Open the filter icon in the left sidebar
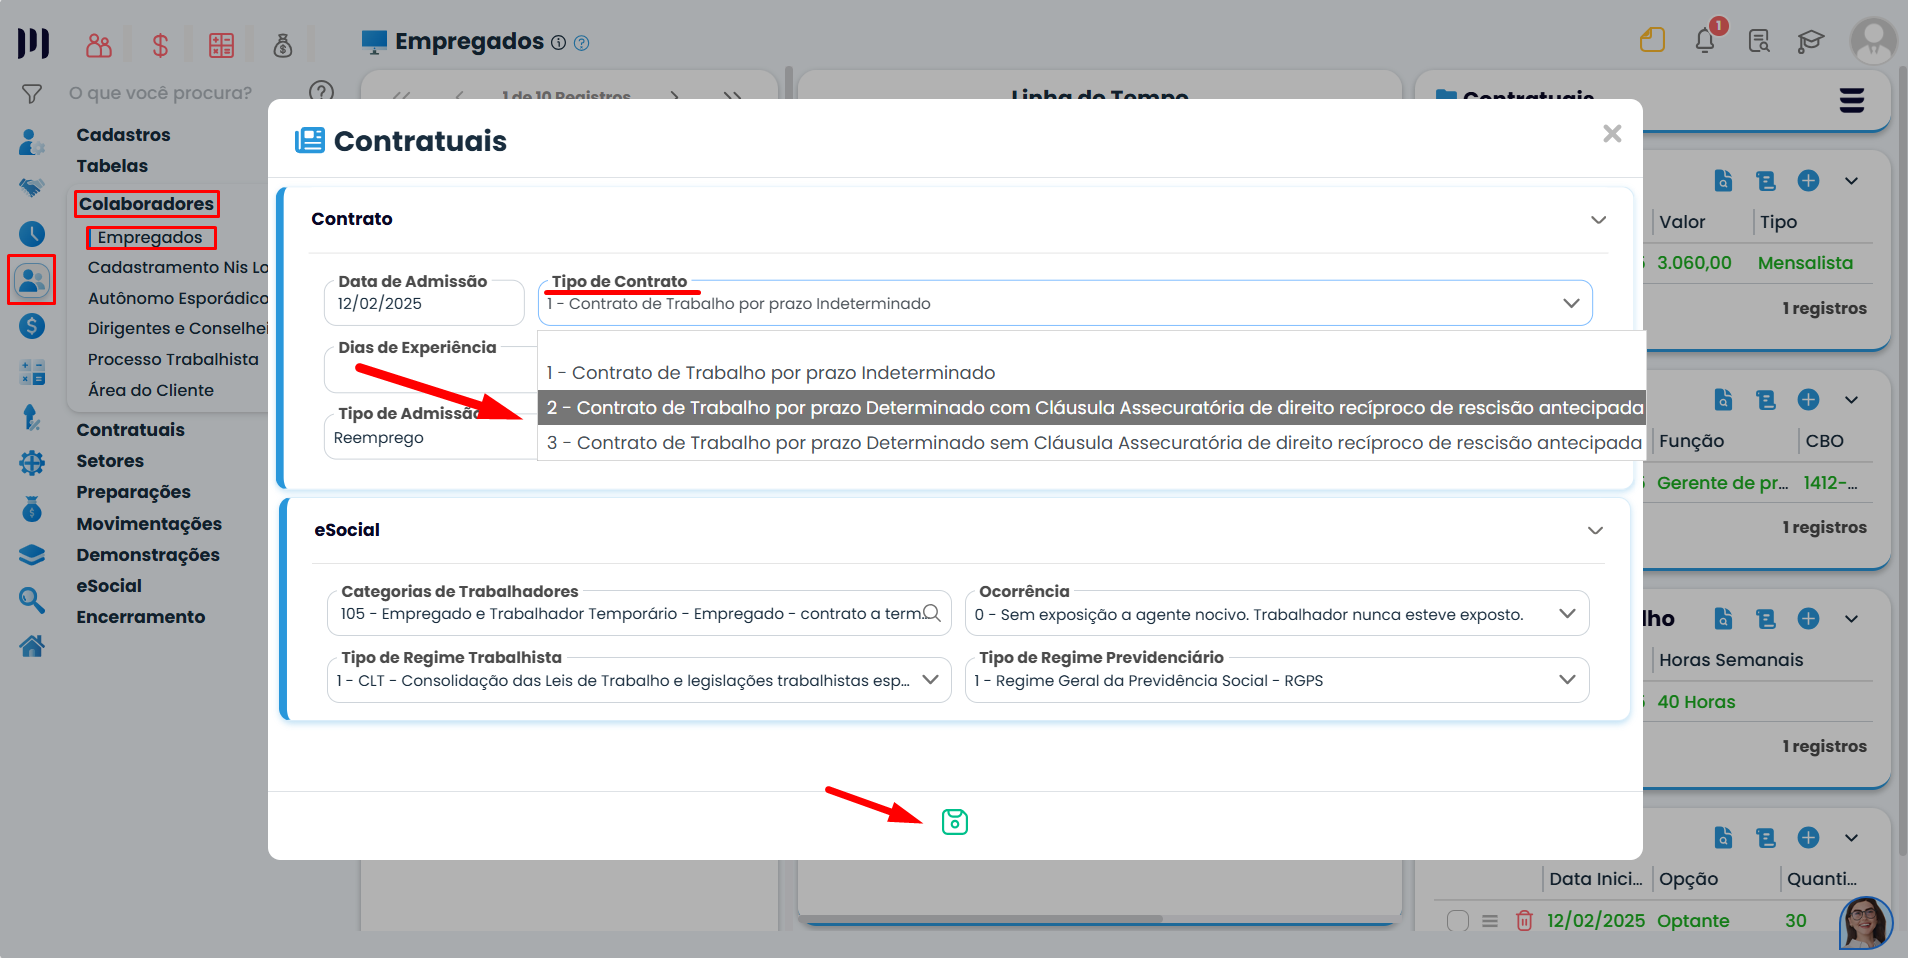 [32, 94]
